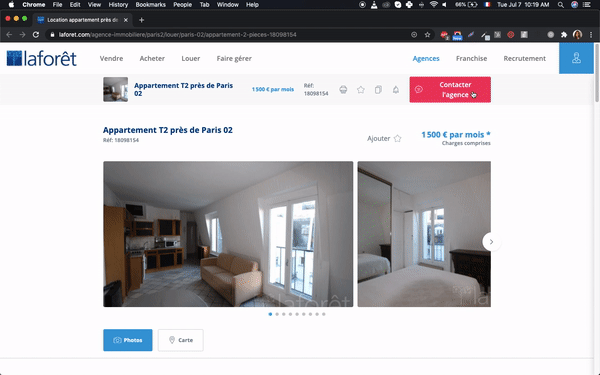The width and height of the screenshot is (600, 375).
Task: Open Chrome extensions puzzle icon
Action: (x=564, y=34)
